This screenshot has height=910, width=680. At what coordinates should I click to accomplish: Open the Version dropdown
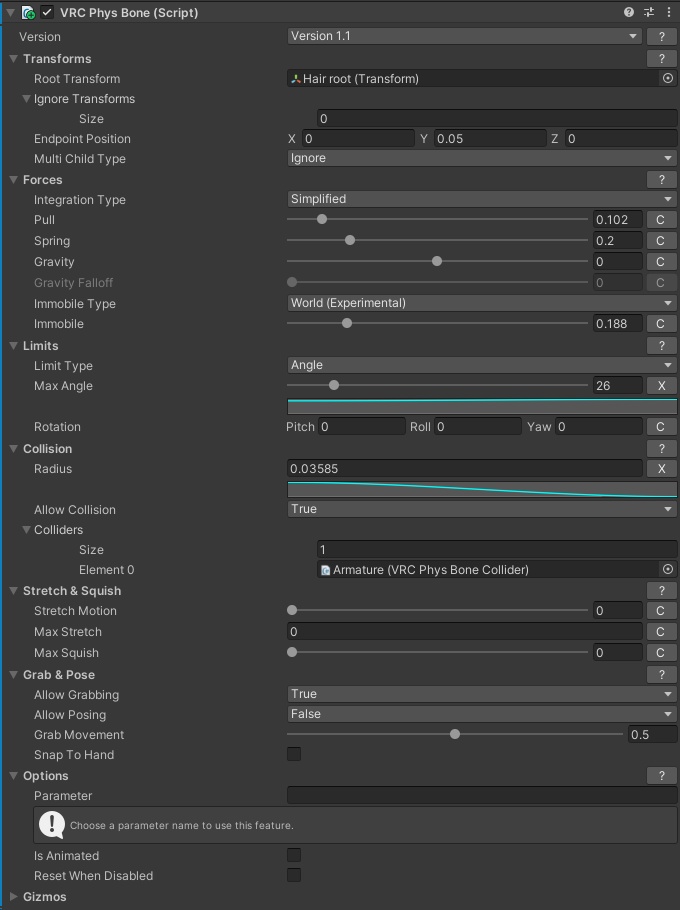465,36
